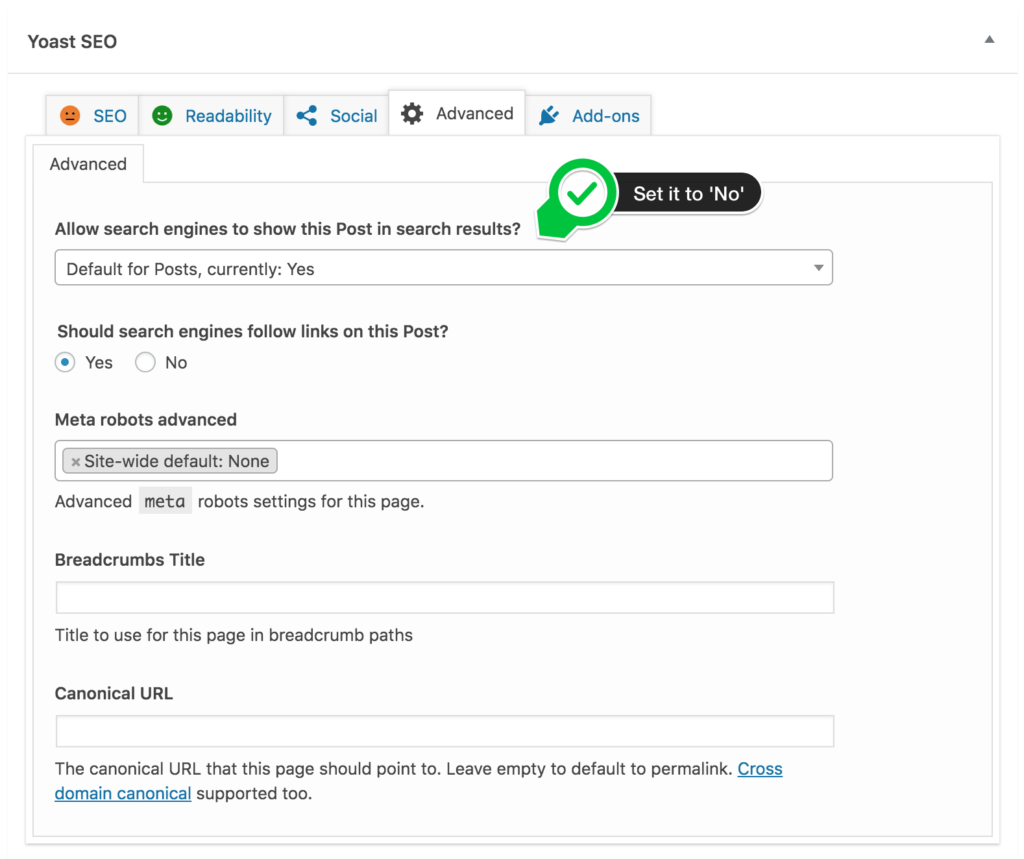The height and width of the screenshot is (859, 1024).
Task: Remove the 'Site-wide default: None' tag
Action: (76, 462)
